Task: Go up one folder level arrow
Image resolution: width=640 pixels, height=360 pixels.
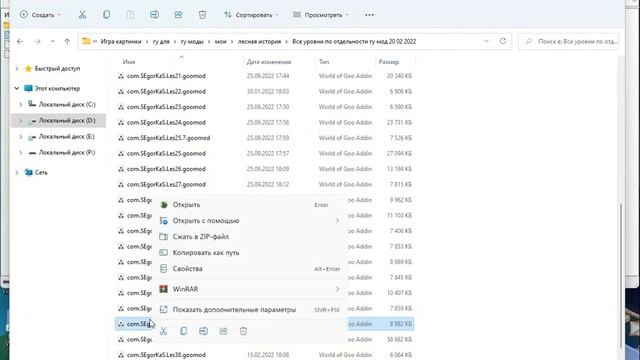Action: [x=67, y=41]
